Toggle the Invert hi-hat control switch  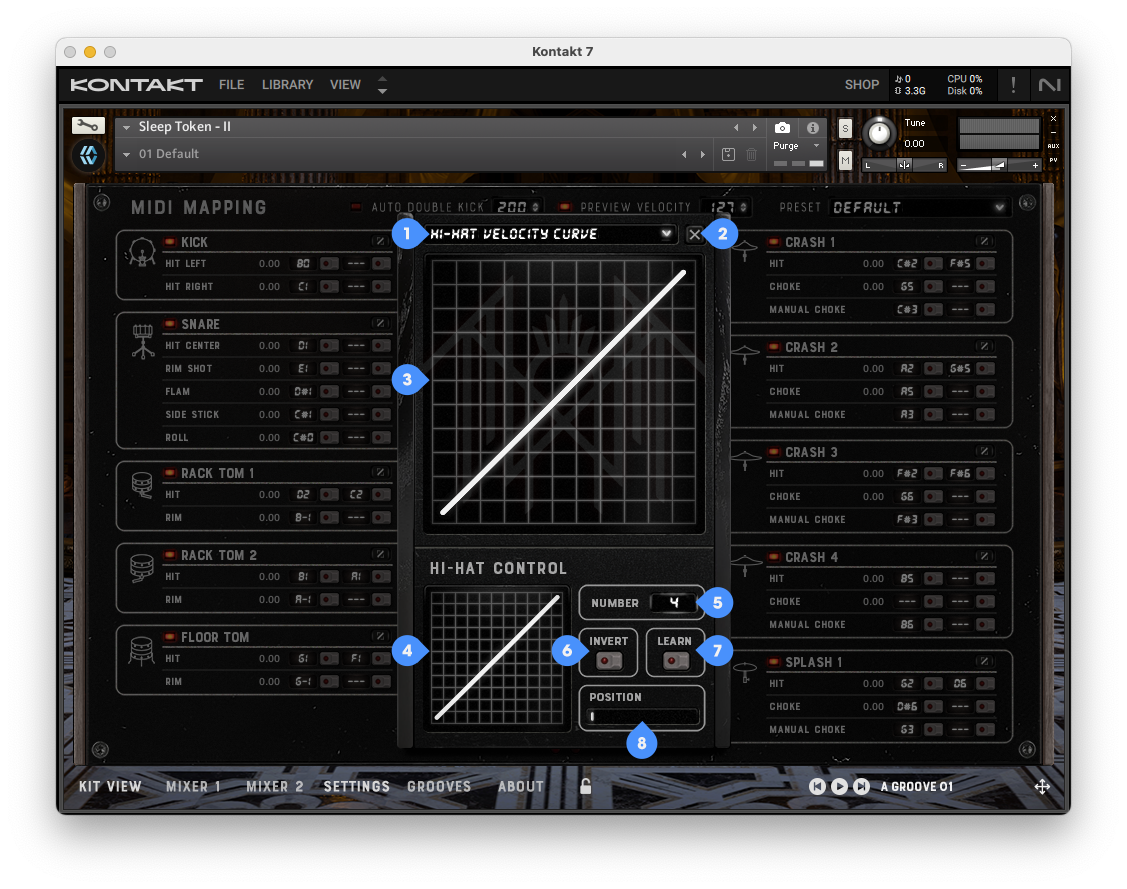pos(608,661)
